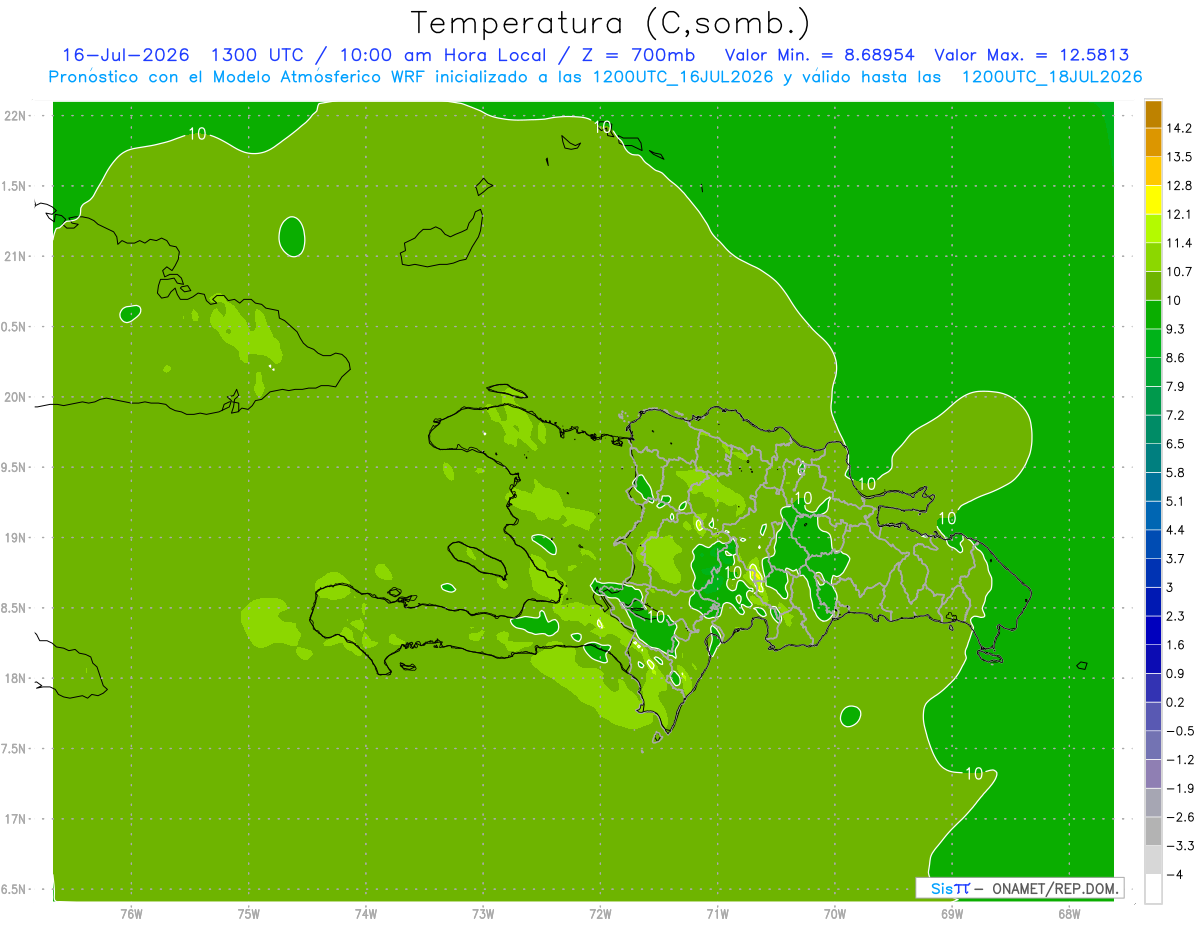Click the 73W longitude axis label
This screenshot has height=927, width=1200.
tap(483, 913)
